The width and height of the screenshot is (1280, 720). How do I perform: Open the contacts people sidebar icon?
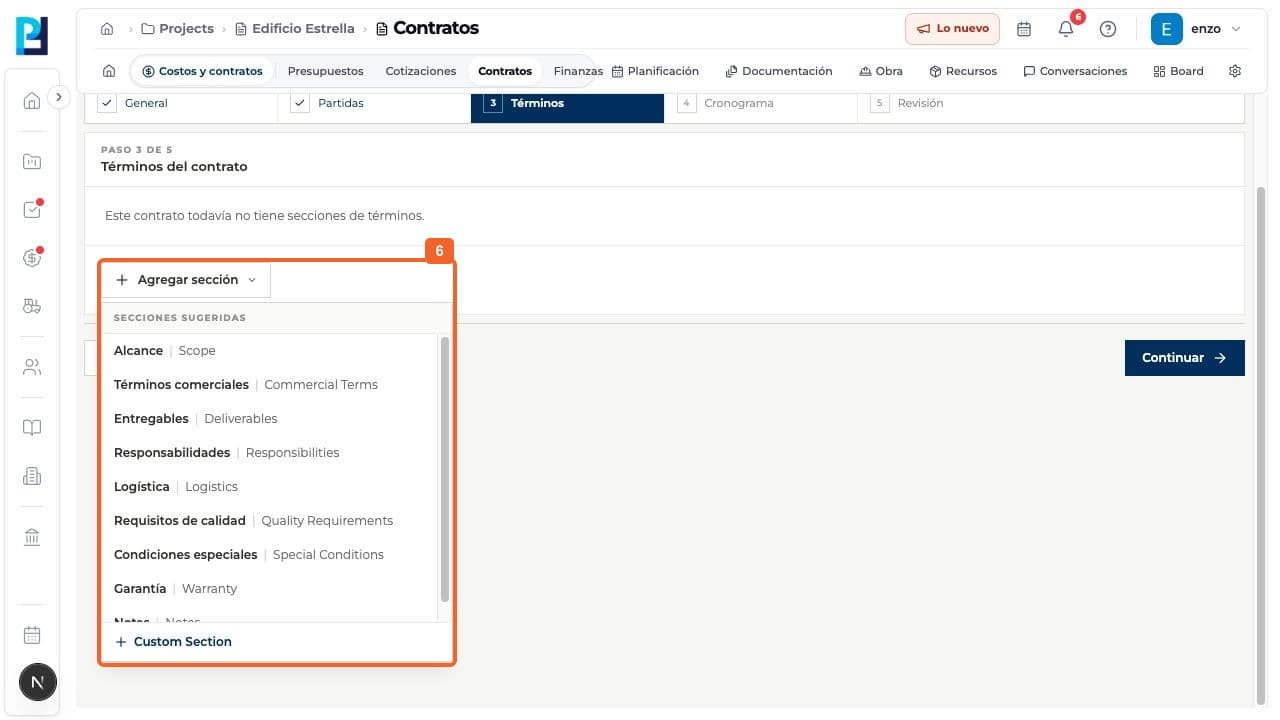(32, 367)
